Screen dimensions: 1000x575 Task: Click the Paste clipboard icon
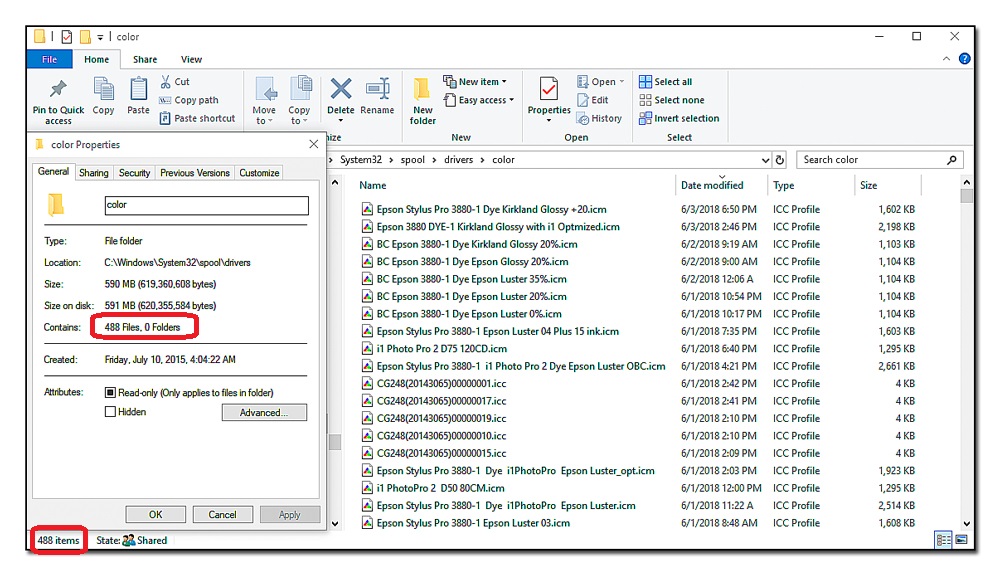point(138,90)
